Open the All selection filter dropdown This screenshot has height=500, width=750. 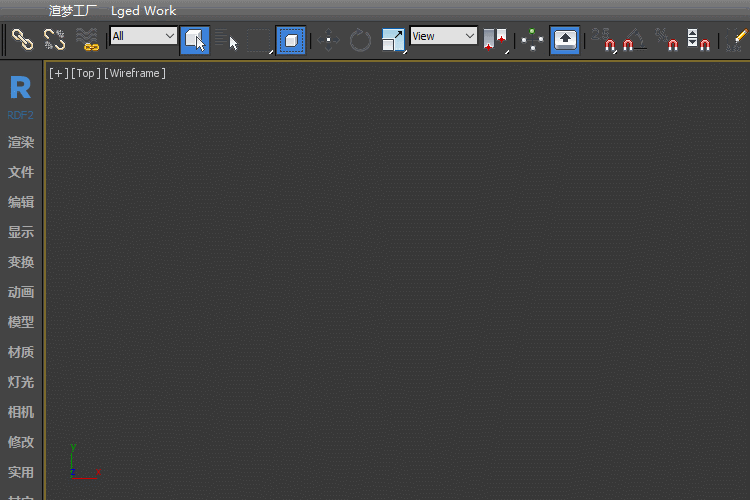click(x=144, y=36)
